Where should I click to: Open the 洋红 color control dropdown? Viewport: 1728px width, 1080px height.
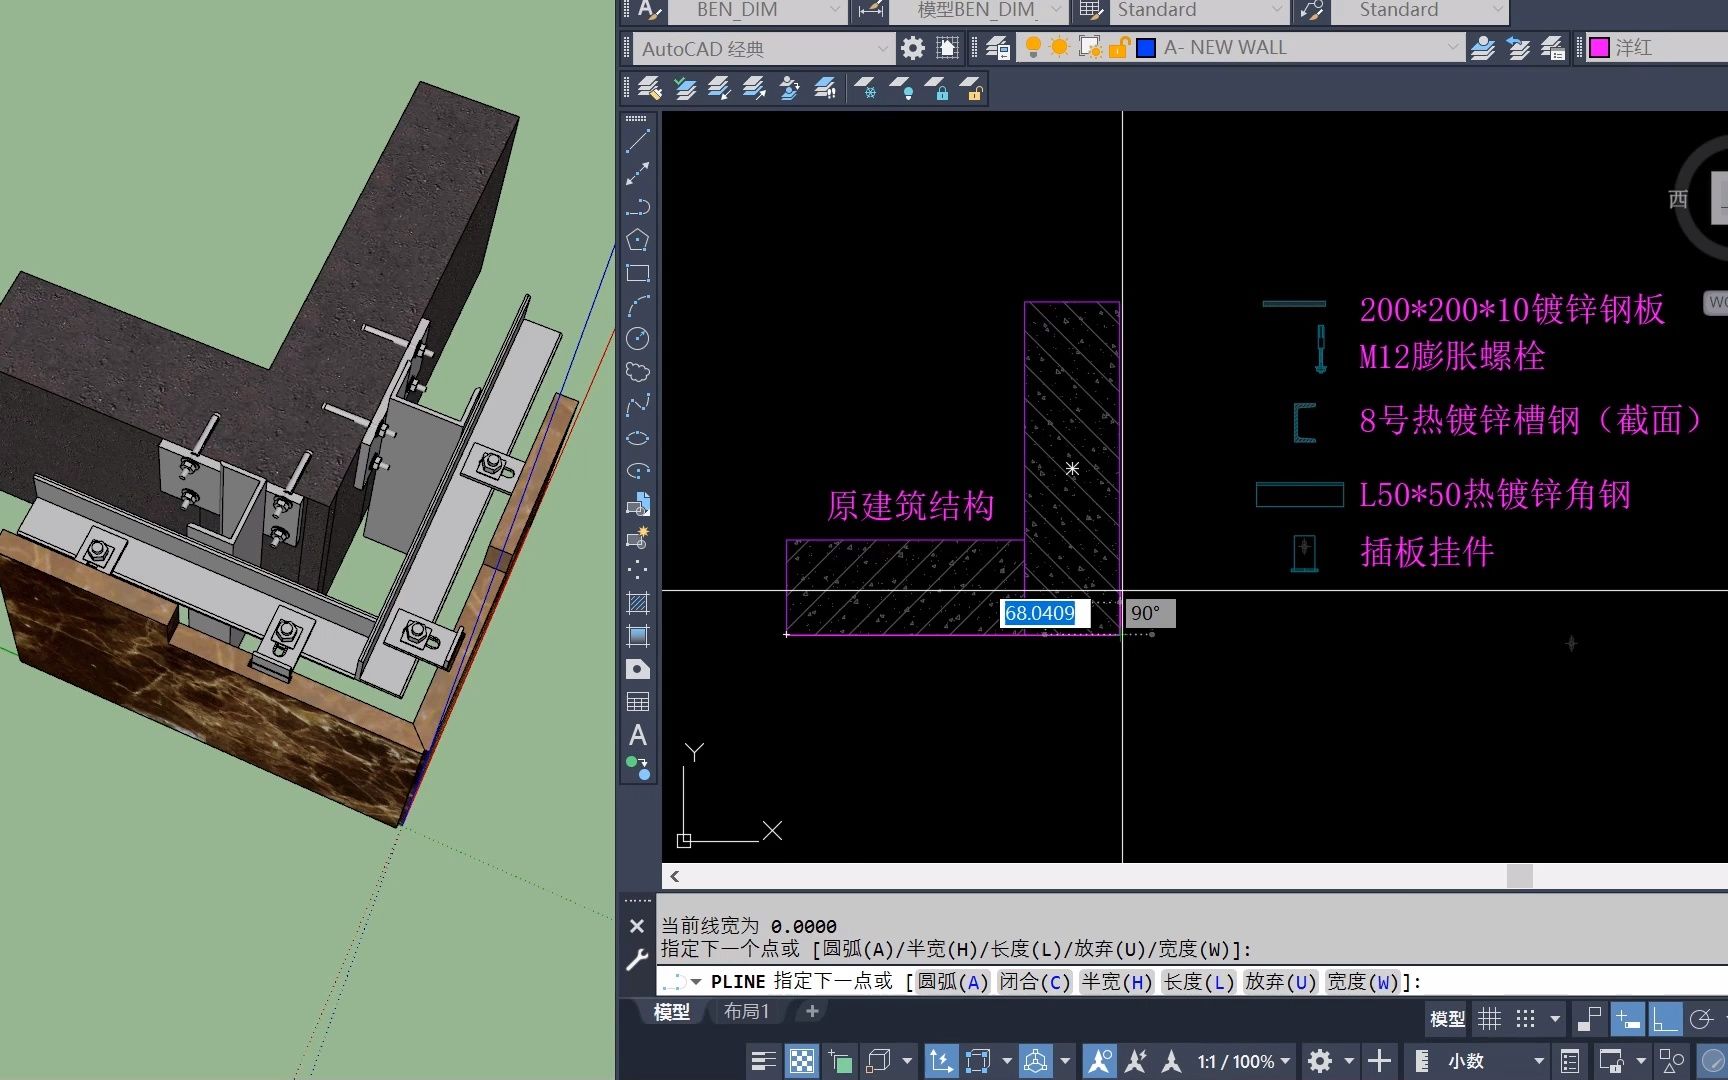pos(1658,47)
